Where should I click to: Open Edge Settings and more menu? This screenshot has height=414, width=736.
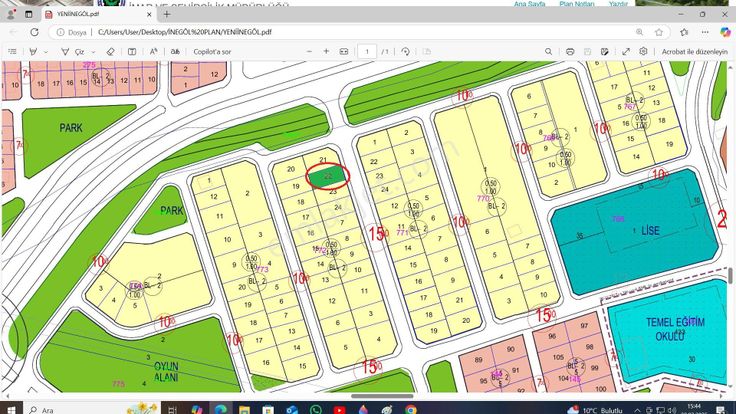point(705,32)
